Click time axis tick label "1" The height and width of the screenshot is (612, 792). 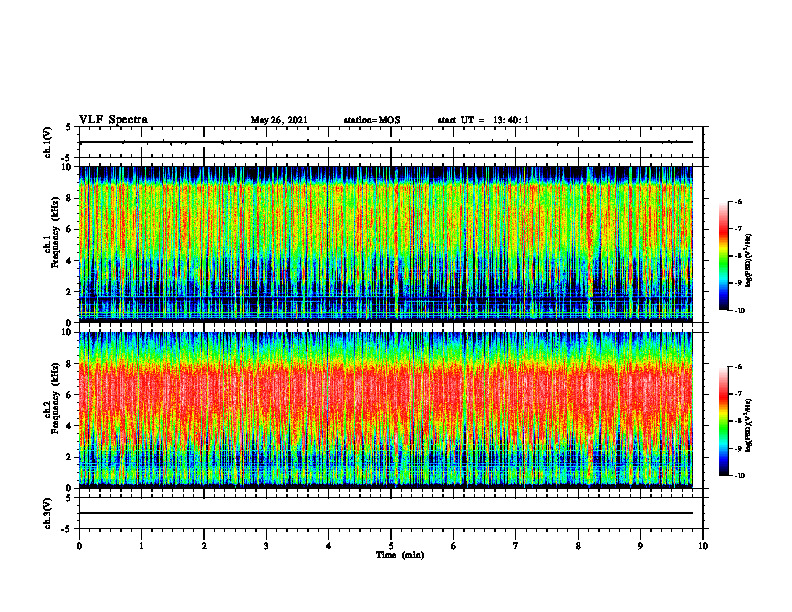pyautogui.click(x=141, y=546)
